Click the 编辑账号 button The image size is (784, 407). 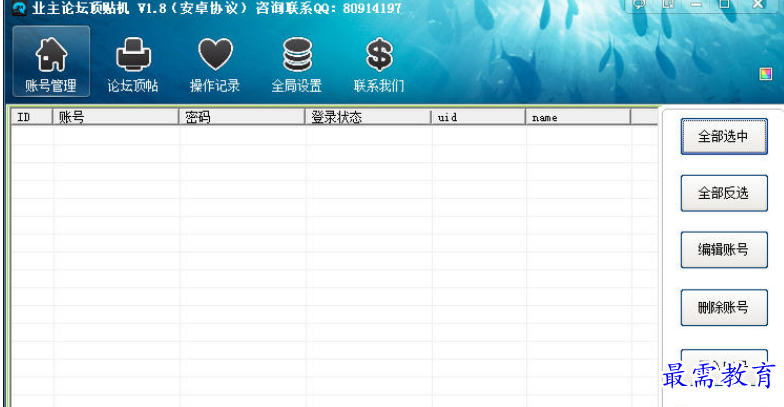(724, 250)
